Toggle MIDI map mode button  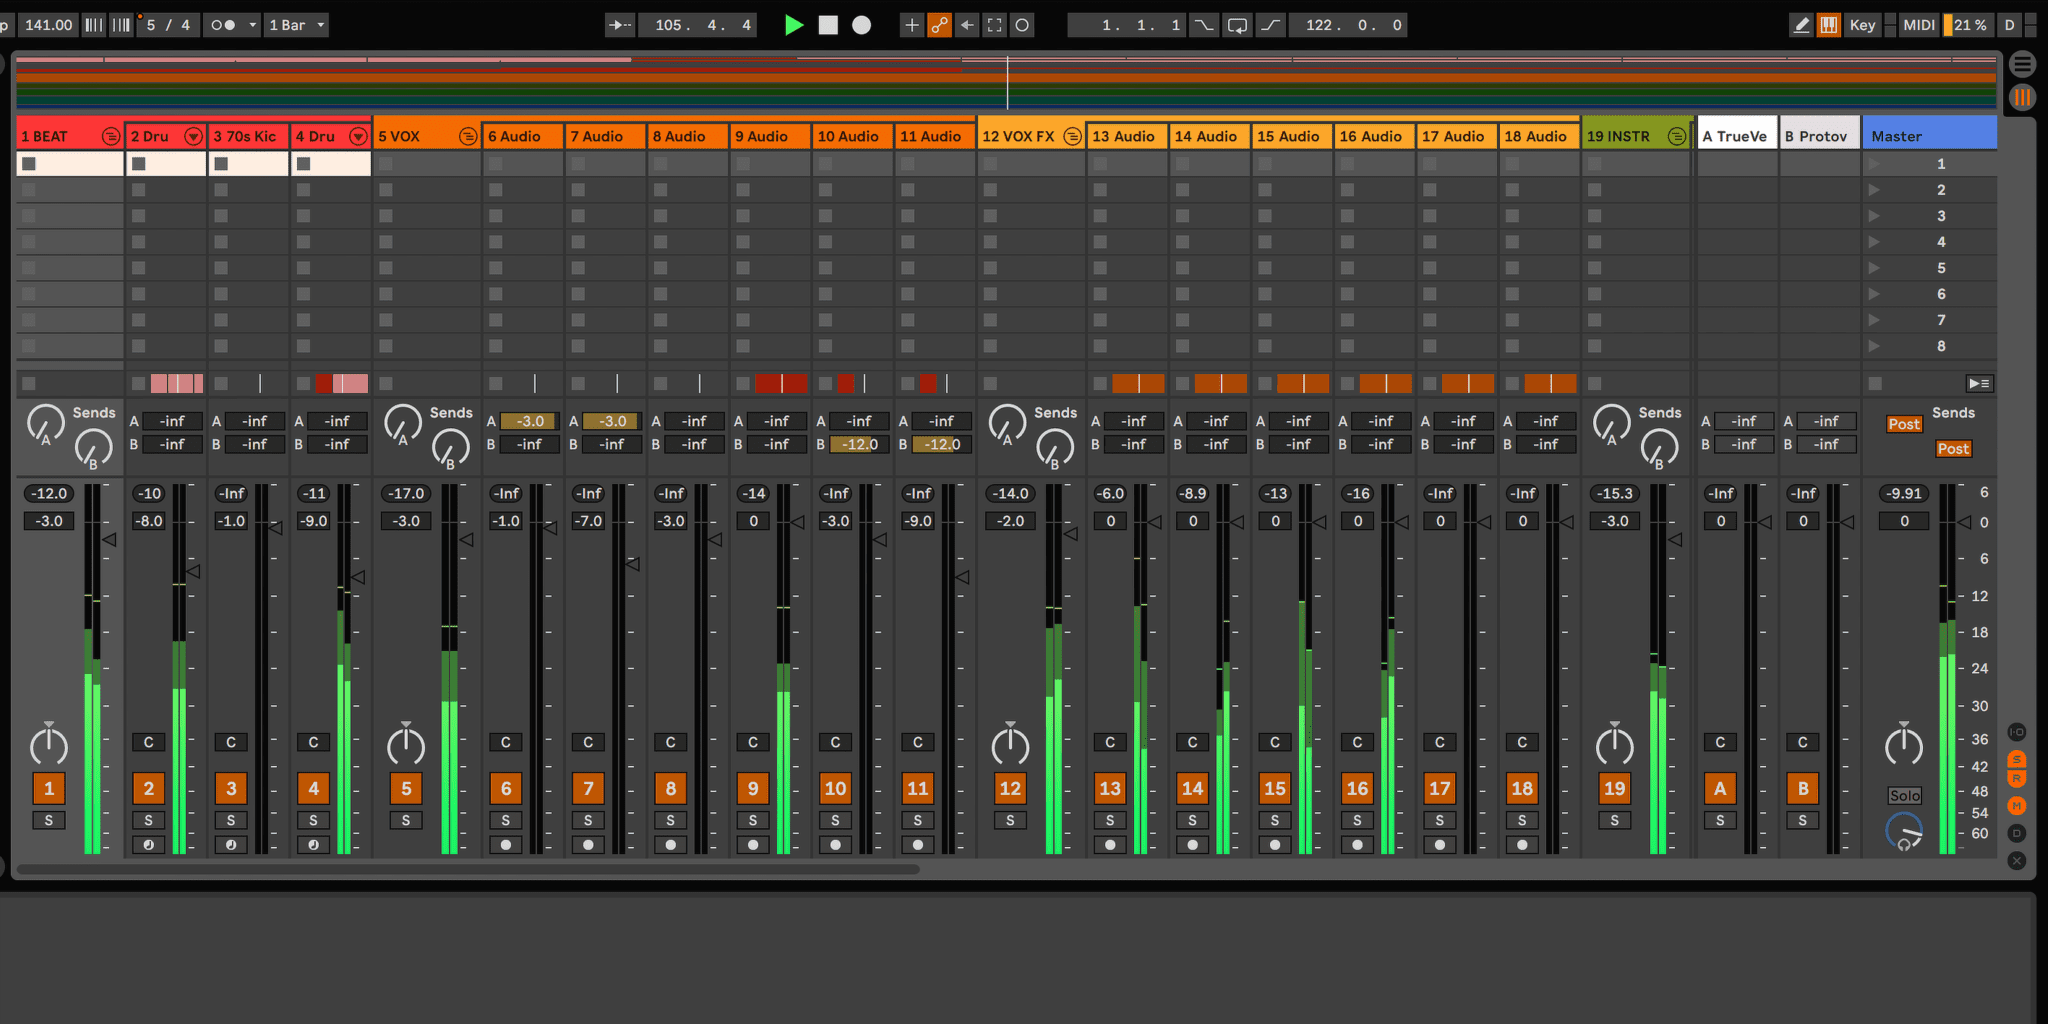1918,25
